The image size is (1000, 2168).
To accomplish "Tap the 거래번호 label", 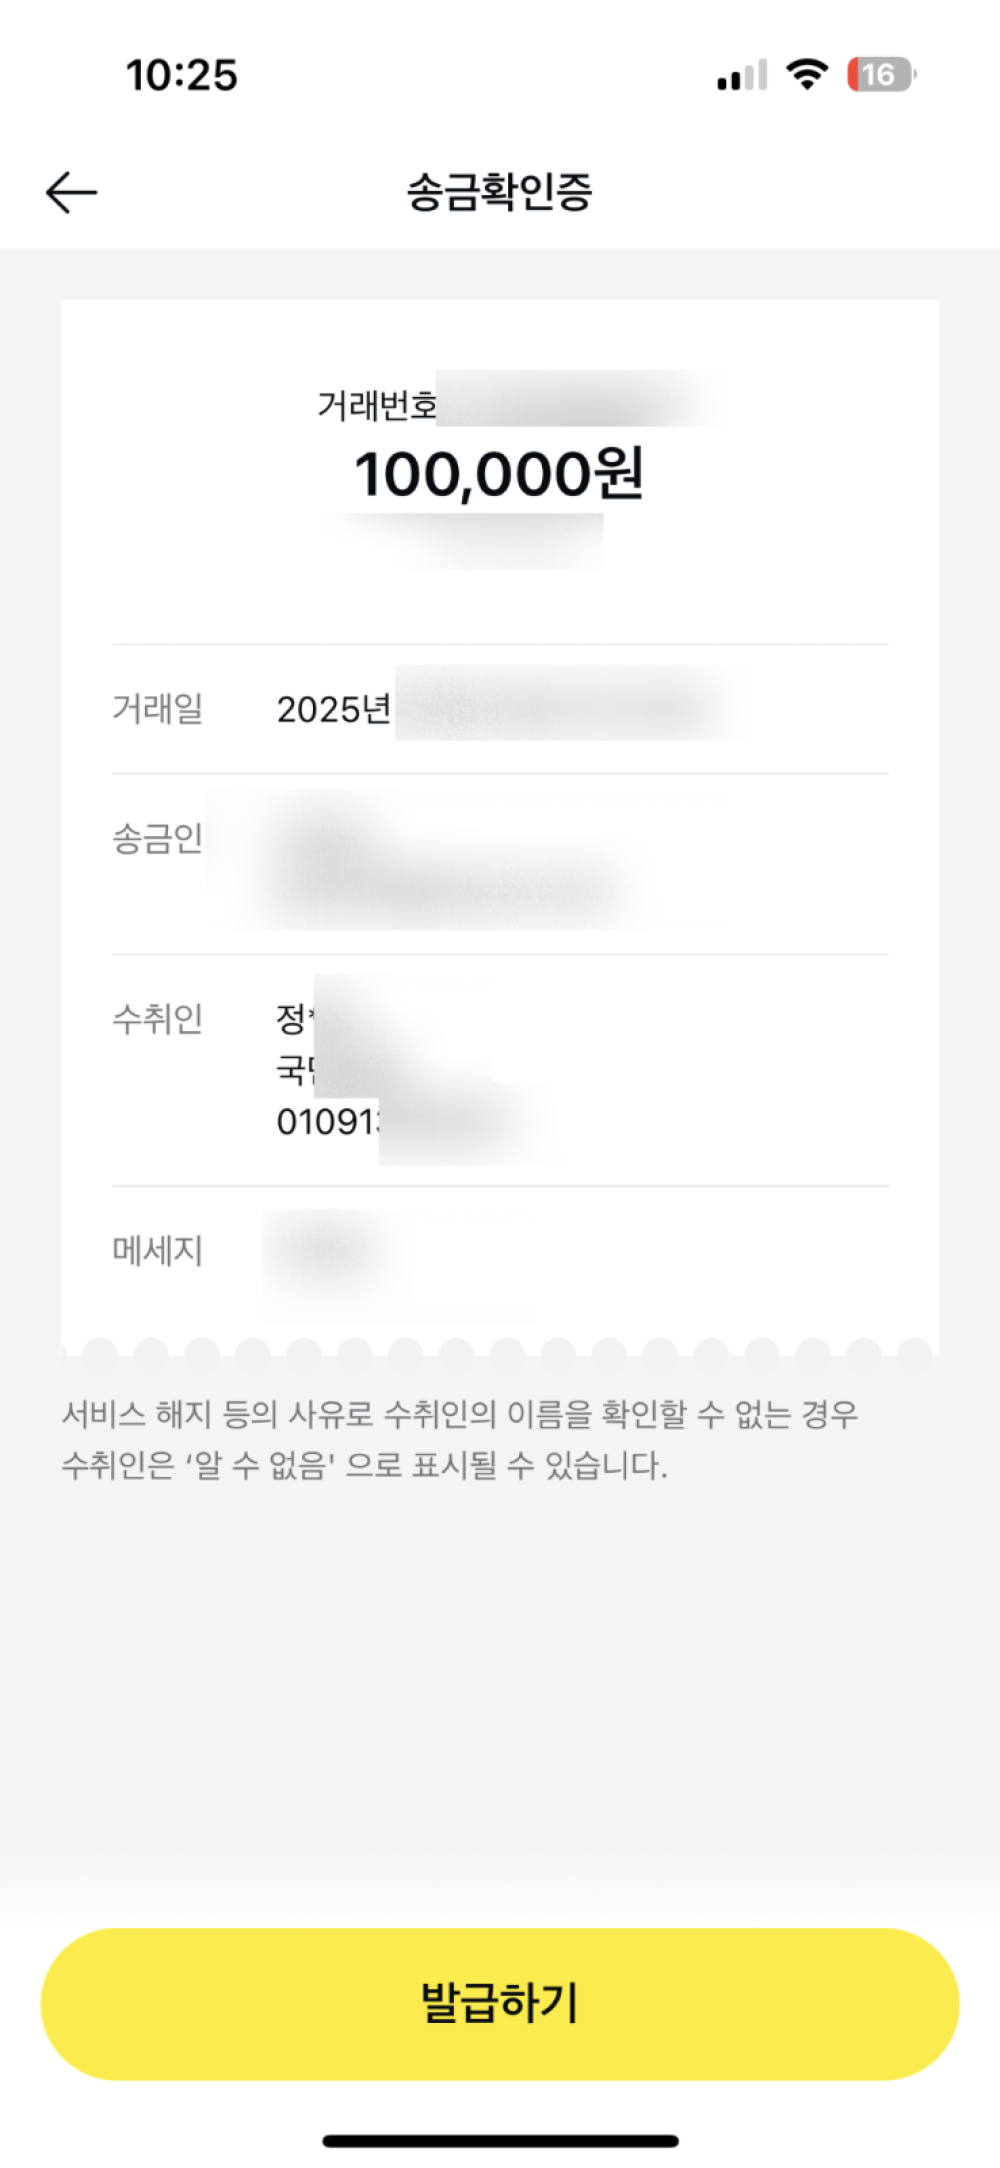I will (x=376, y=405).
